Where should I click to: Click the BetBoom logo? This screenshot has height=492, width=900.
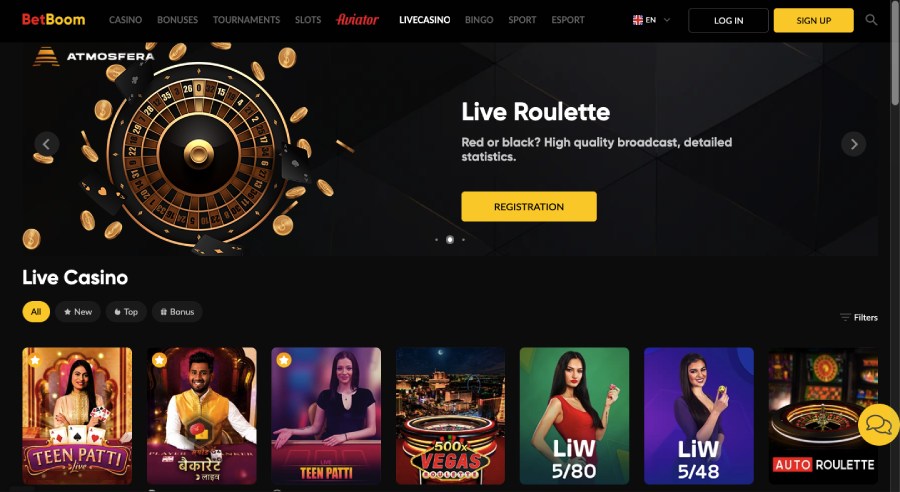53,20
